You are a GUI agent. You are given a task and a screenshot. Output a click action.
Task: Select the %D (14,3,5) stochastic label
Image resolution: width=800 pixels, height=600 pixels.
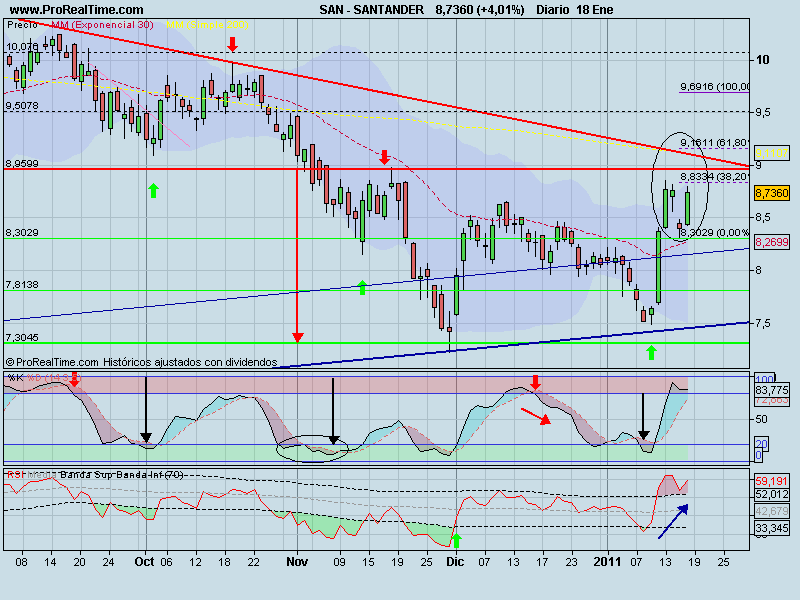(x=54, y=378)
